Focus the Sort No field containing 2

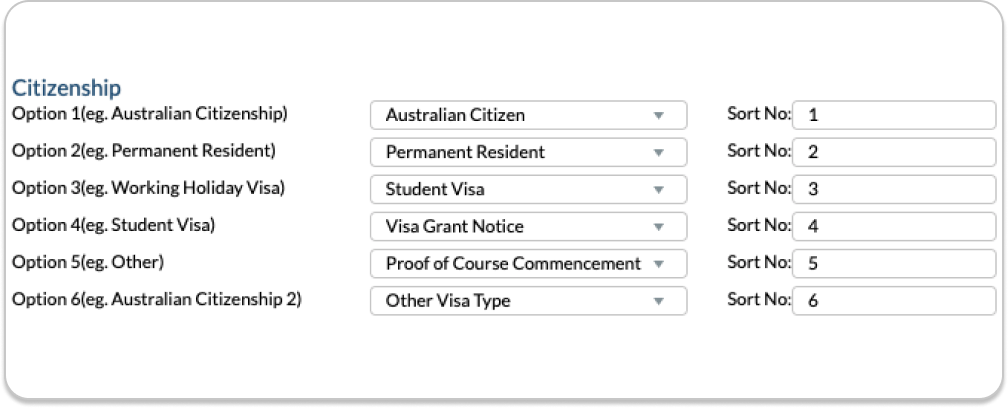[893, 152]
